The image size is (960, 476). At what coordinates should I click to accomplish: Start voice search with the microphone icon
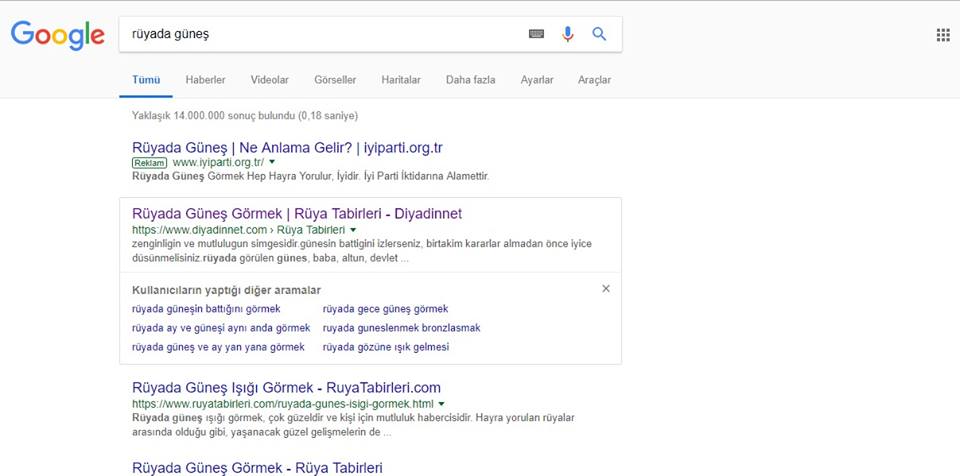(x=568, y=34)
